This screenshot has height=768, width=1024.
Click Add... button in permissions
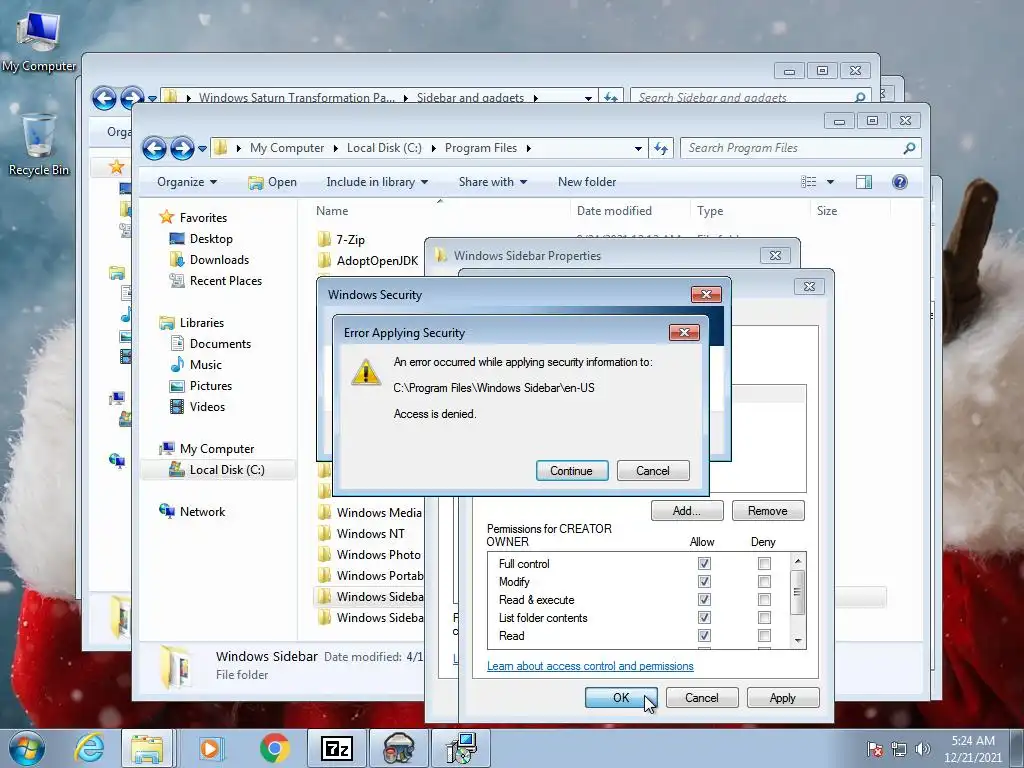click(x=686, y=511)
